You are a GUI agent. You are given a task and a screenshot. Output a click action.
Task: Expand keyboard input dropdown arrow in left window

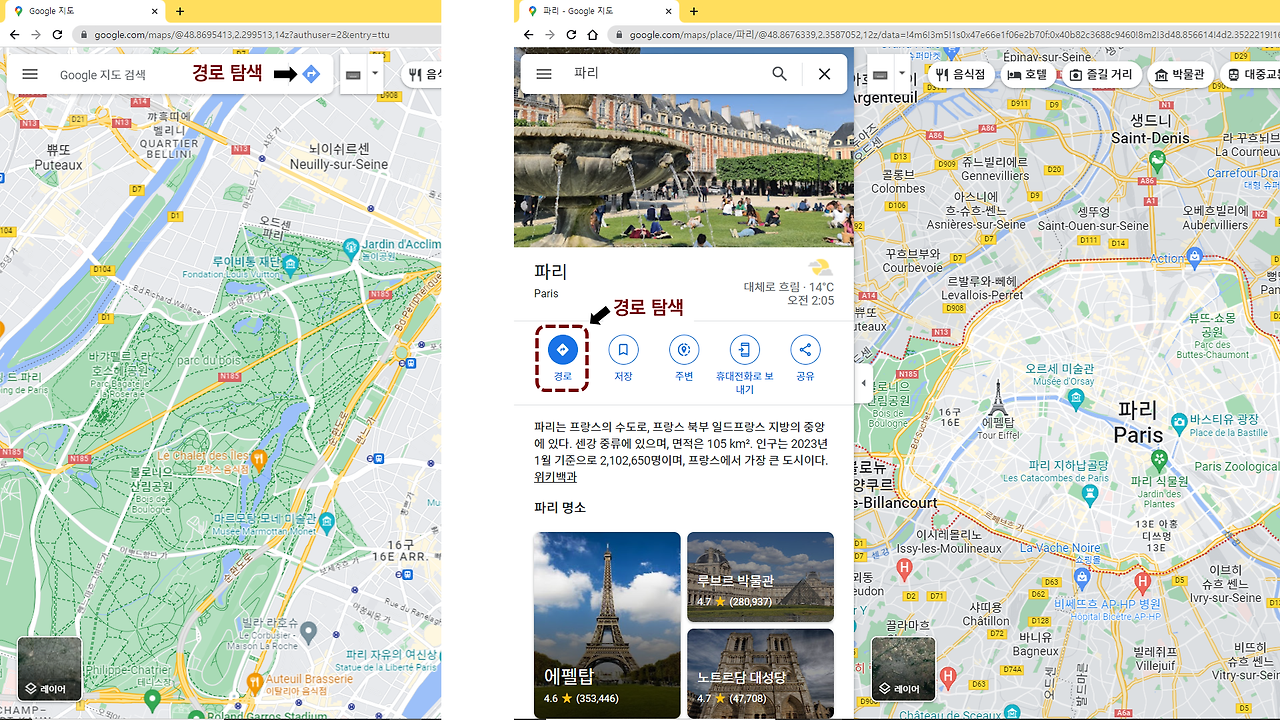pyautogui.click(x=375, y=74)
